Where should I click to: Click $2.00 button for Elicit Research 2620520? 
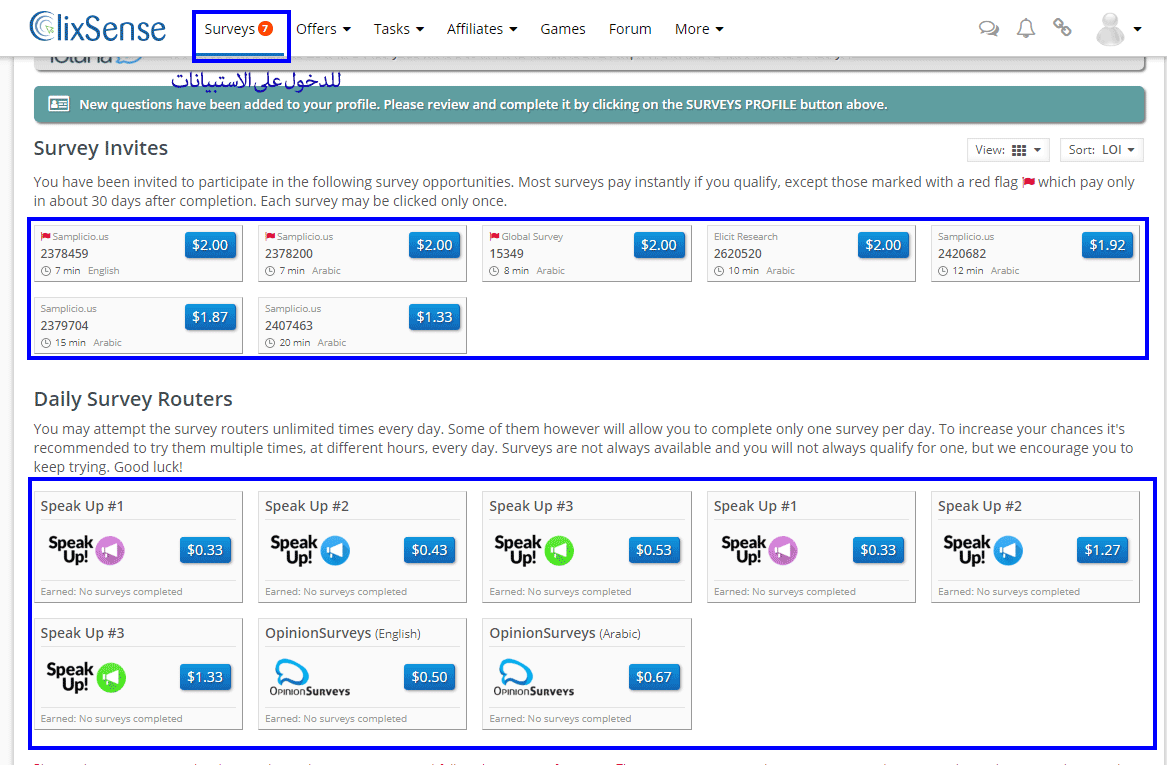883,245
